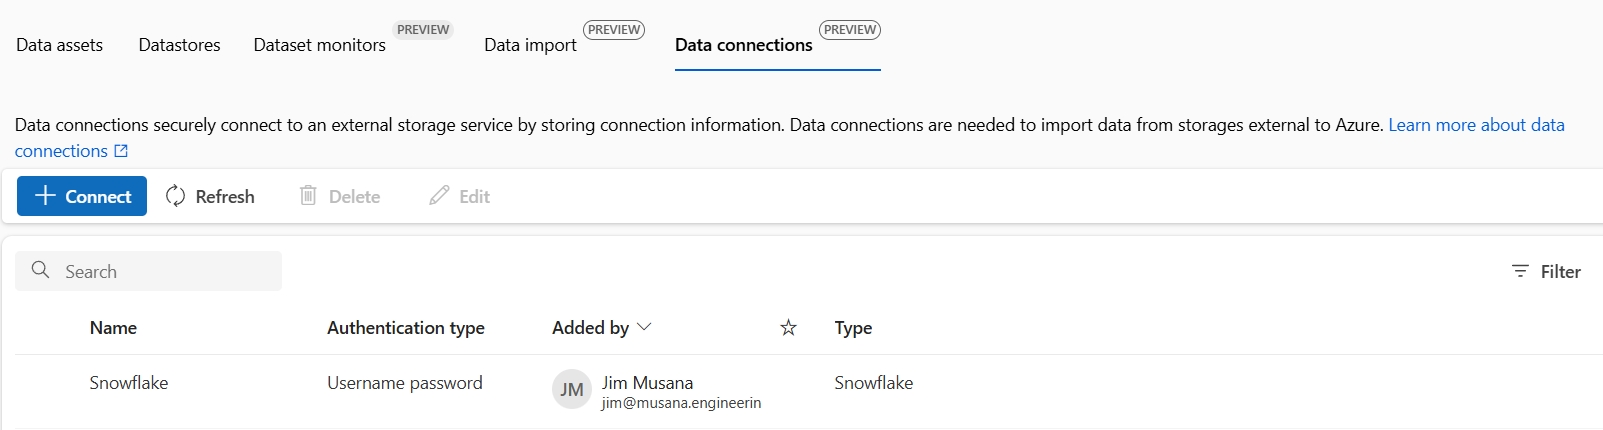Click the Refresh circular arrows icon
Image resolution: width=1603 pixels, height=430 pixels.
coord(176,196)
